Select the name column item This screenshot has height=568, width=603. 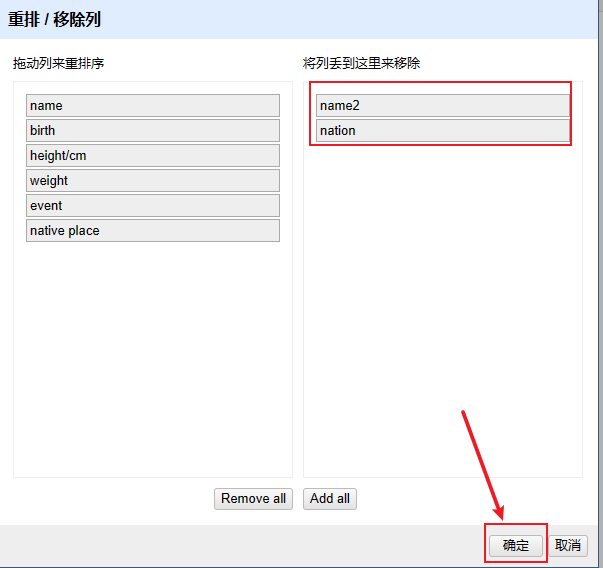[x=153, y=105]
